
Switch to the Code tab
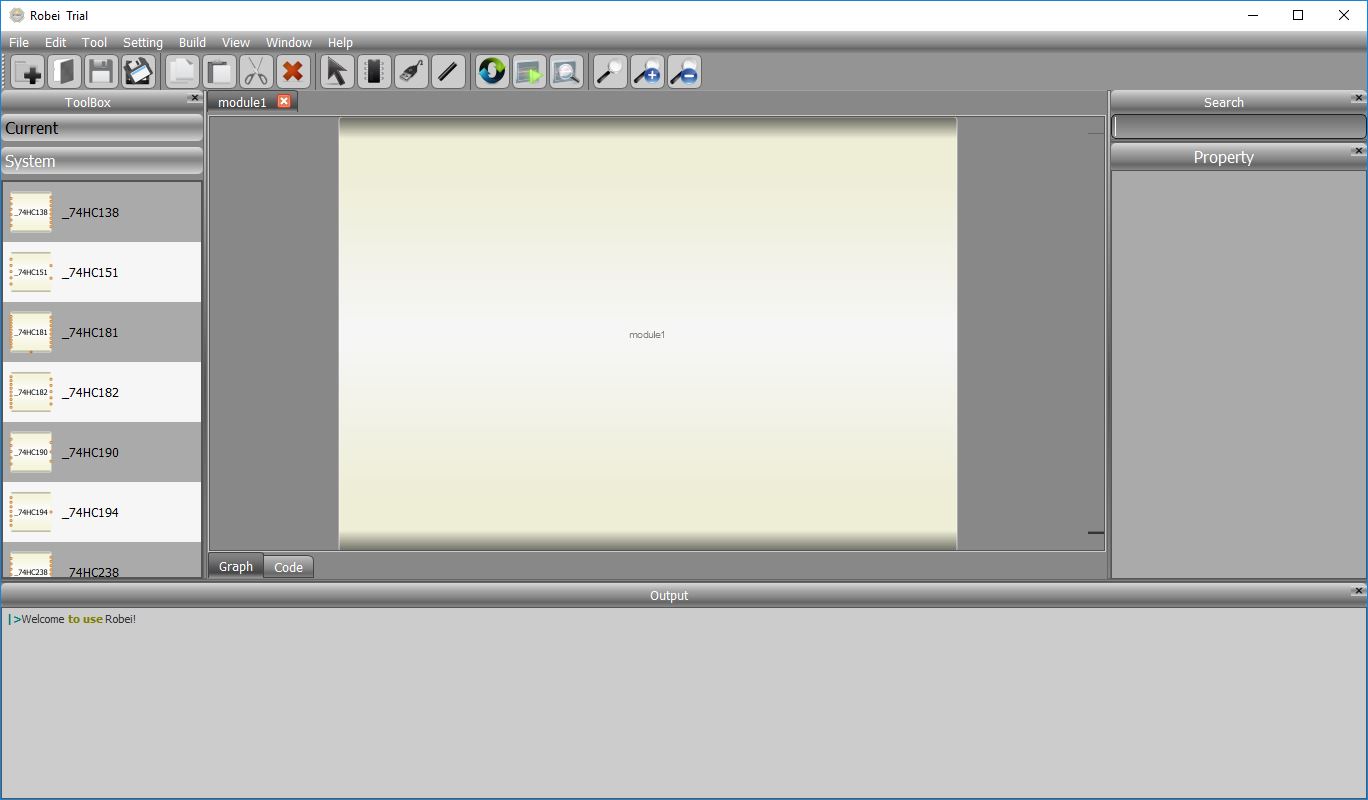click(288, 567)
